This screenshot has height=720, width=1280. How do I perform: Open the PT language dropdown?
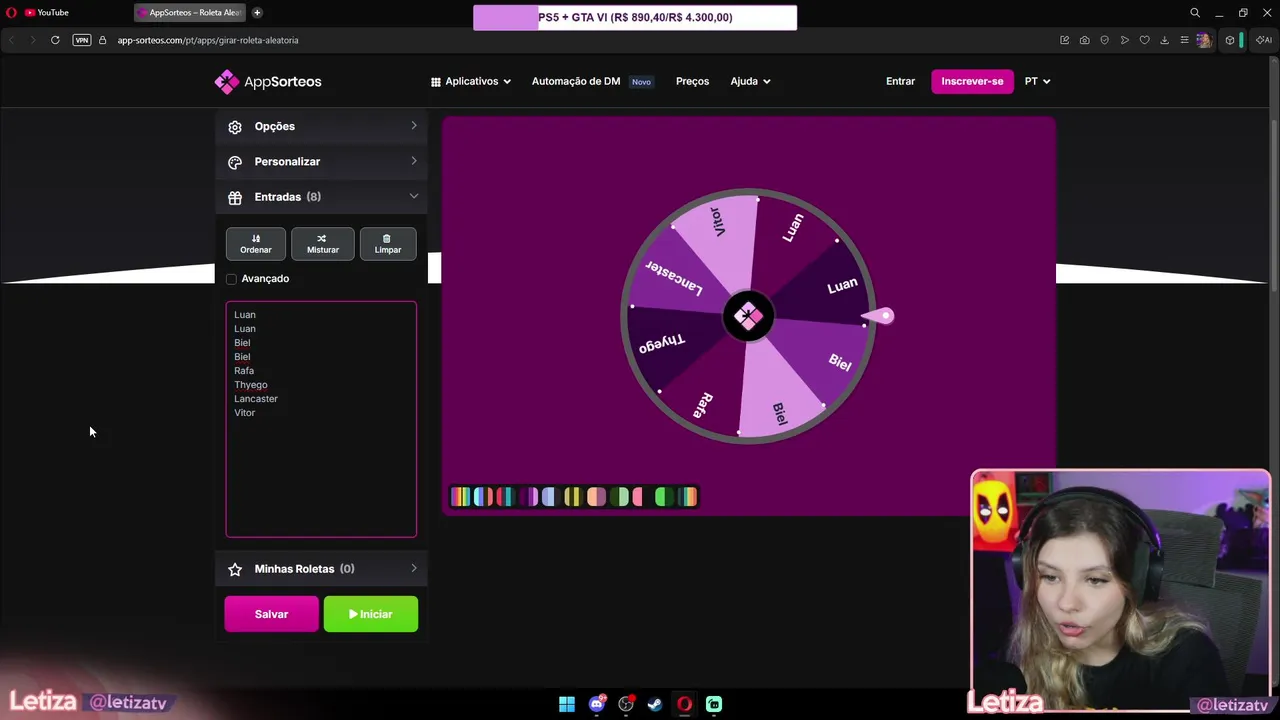click(1037, 82)
